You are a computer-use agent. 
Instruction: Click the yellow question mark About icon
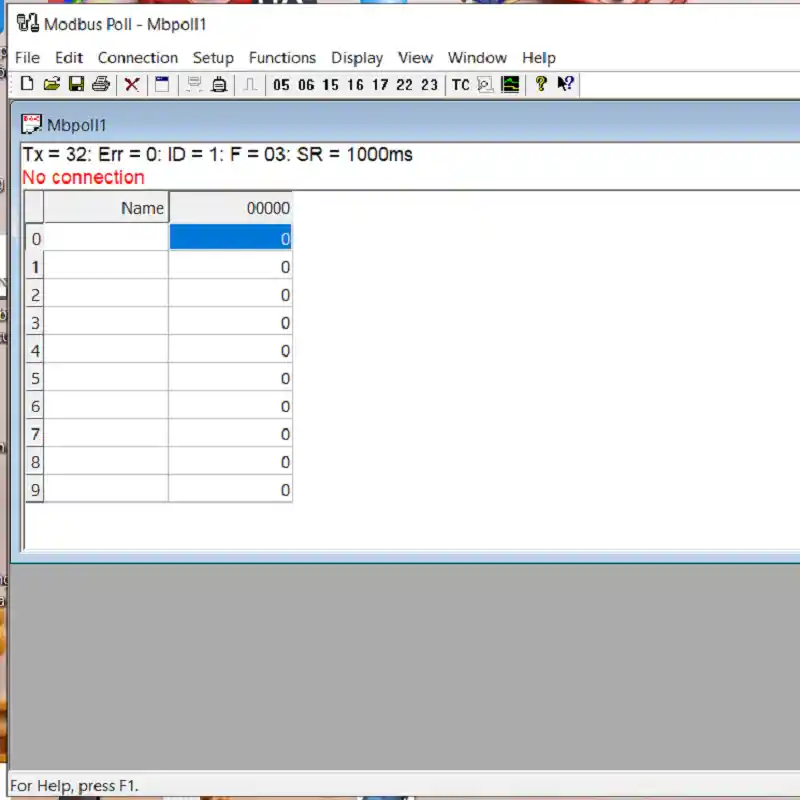(x=541, y=84)
